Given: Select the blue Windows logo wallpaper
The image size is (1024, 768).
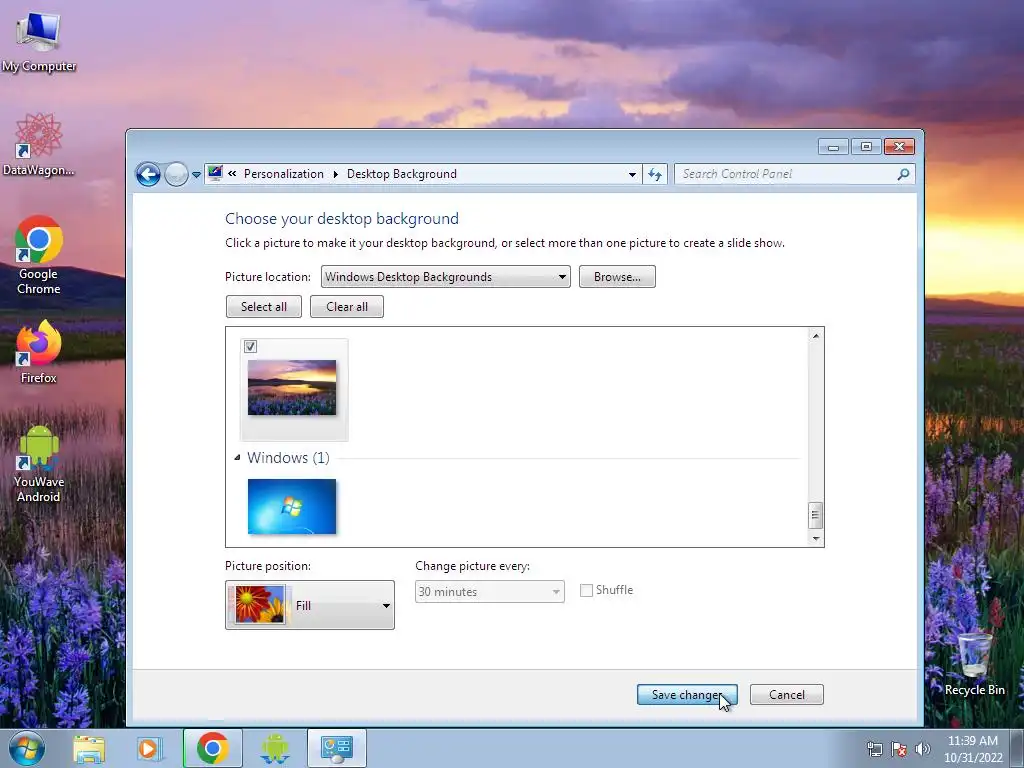Looking at the screenshot, I should pos(292,507).
